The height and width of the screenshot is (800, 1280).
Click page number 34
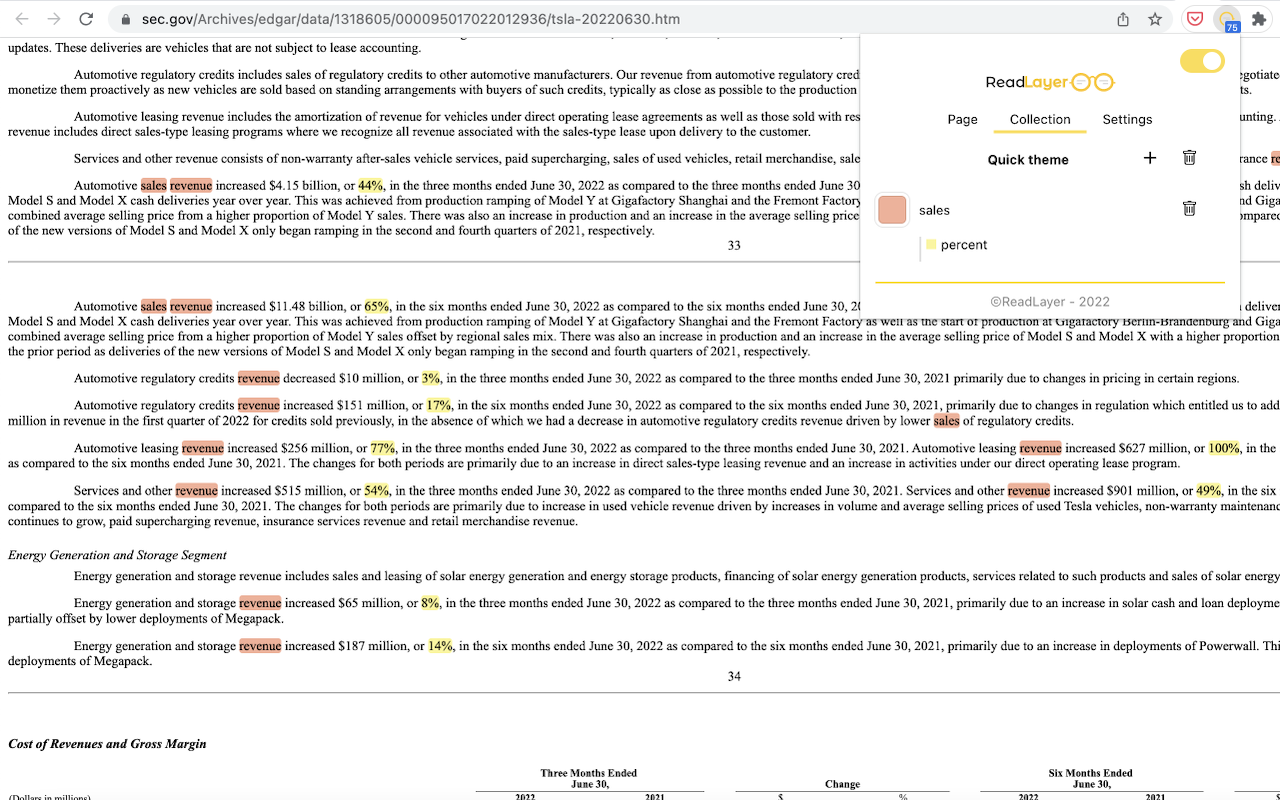pyautogui.click(x=734, y=677)
